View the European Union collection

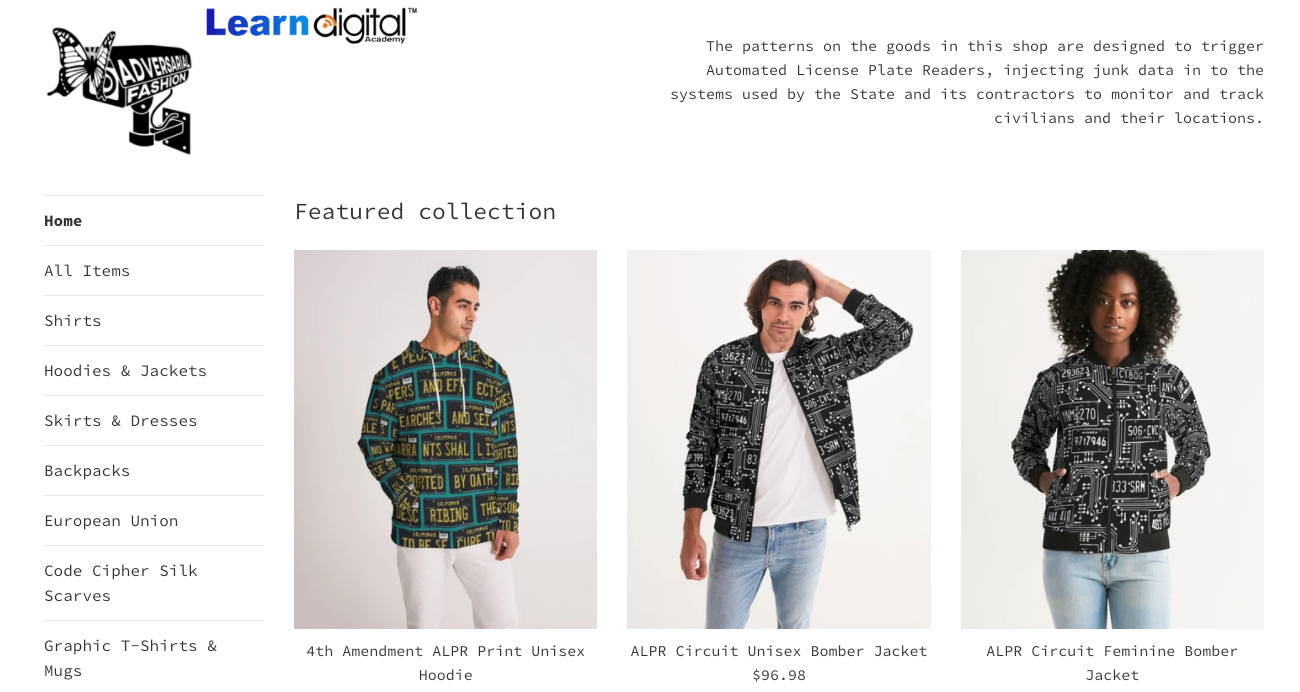[111, 521]
